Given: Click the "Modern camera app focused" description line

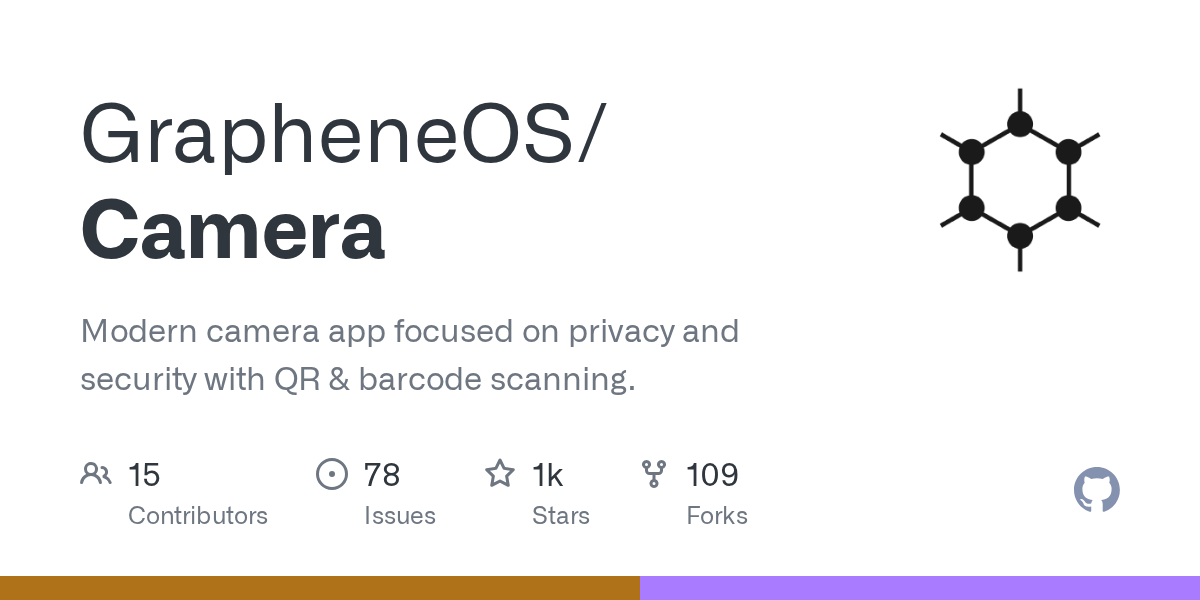Looking at the screenshot, I should (x=409, y=331).
